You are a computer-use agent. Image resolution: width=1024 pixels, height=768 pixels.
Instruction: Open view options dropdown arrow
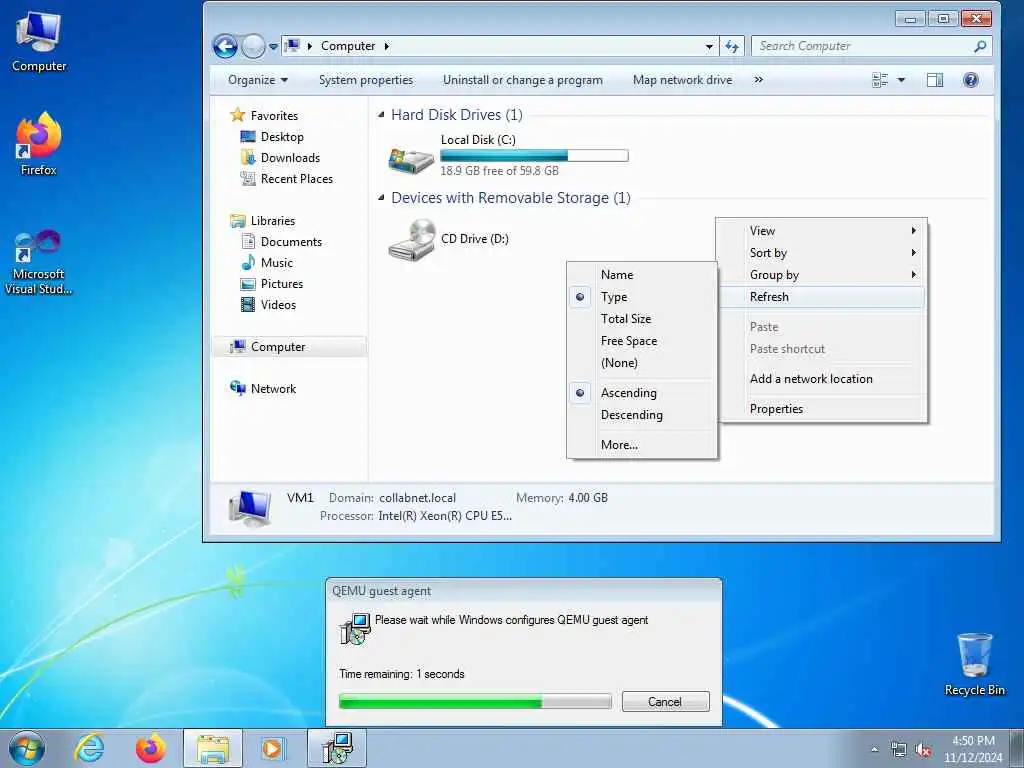[901, 80]
